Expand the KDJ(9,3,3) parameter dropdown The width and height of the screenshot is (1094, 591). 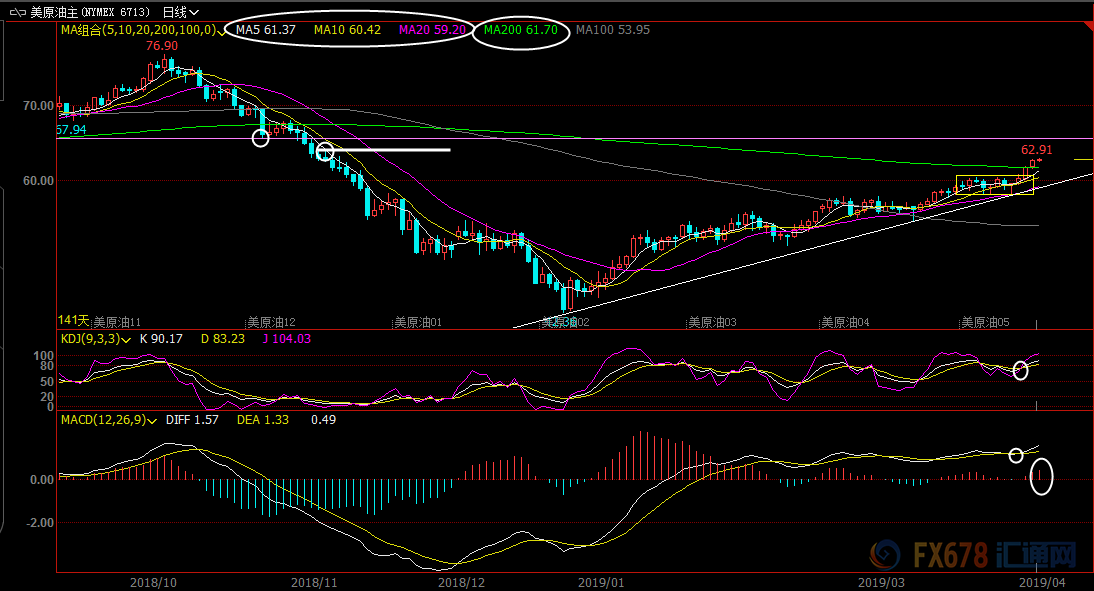pos(126,340)
